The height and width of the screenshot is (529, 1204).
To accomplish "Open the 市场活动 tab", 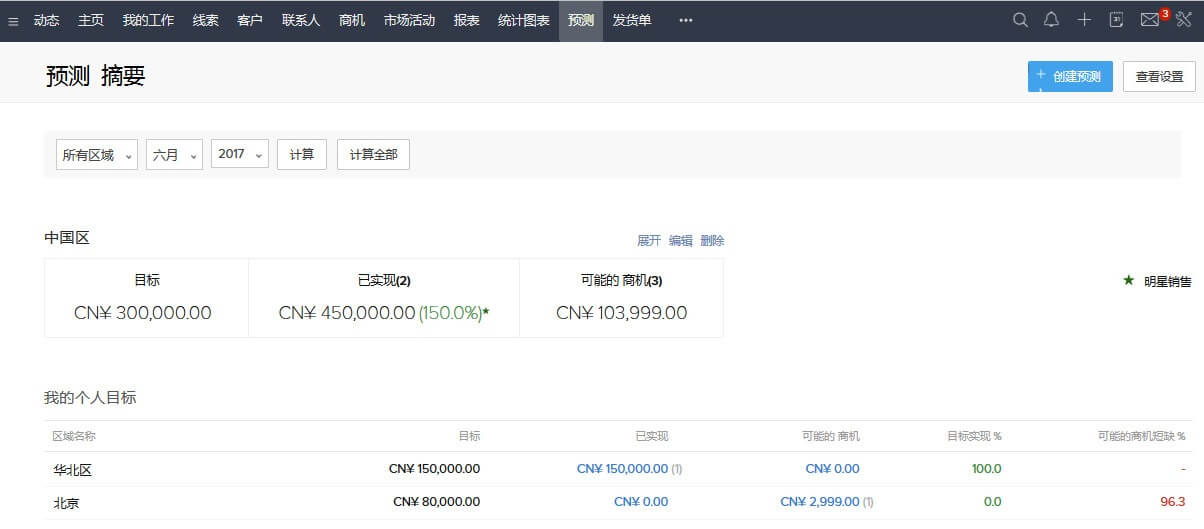I will coord(409,20).
